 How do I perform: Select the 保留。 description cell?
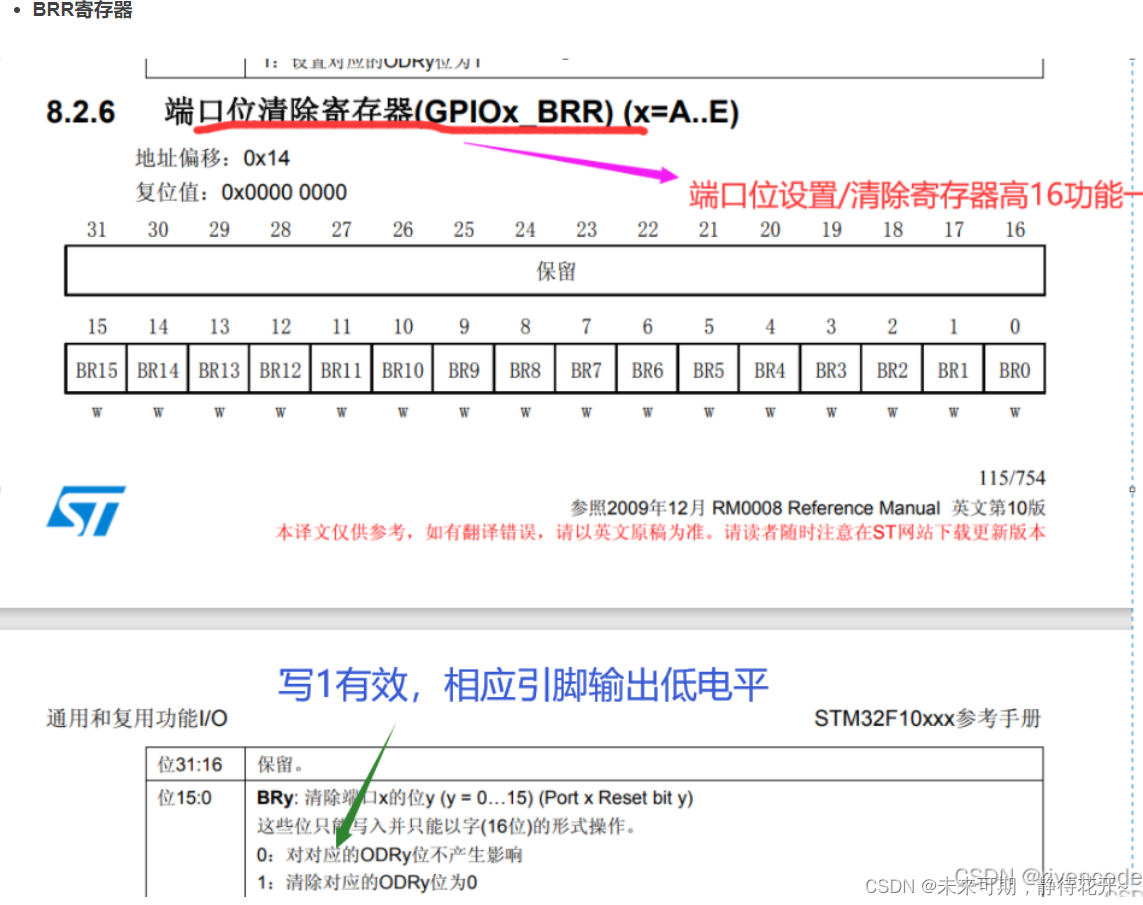(644, 764)
